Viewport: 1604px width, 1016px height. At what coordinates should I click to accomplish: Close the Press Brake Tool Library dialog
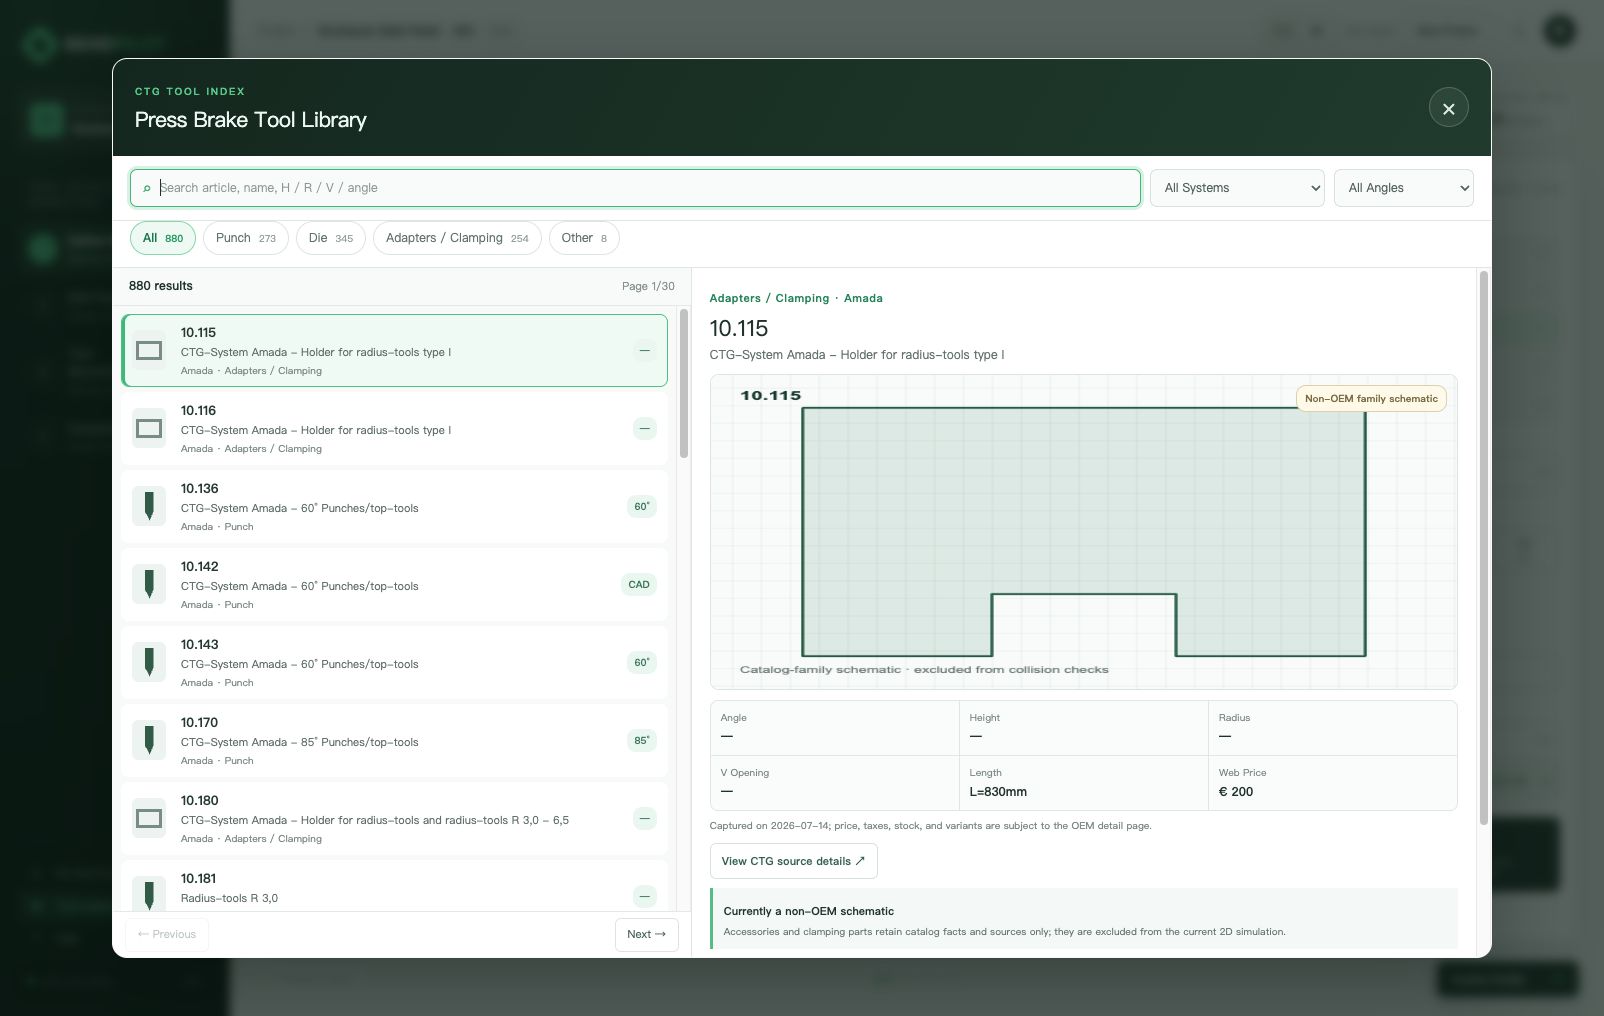pyautogui.click(x=1448, y=108)
